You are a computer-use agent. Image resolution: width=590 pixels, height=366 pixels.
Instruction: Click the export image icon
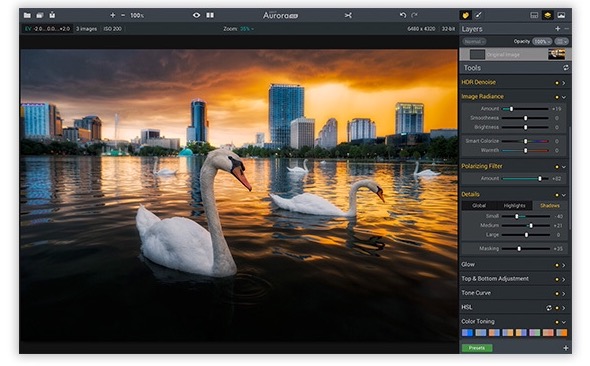(52, 15)
